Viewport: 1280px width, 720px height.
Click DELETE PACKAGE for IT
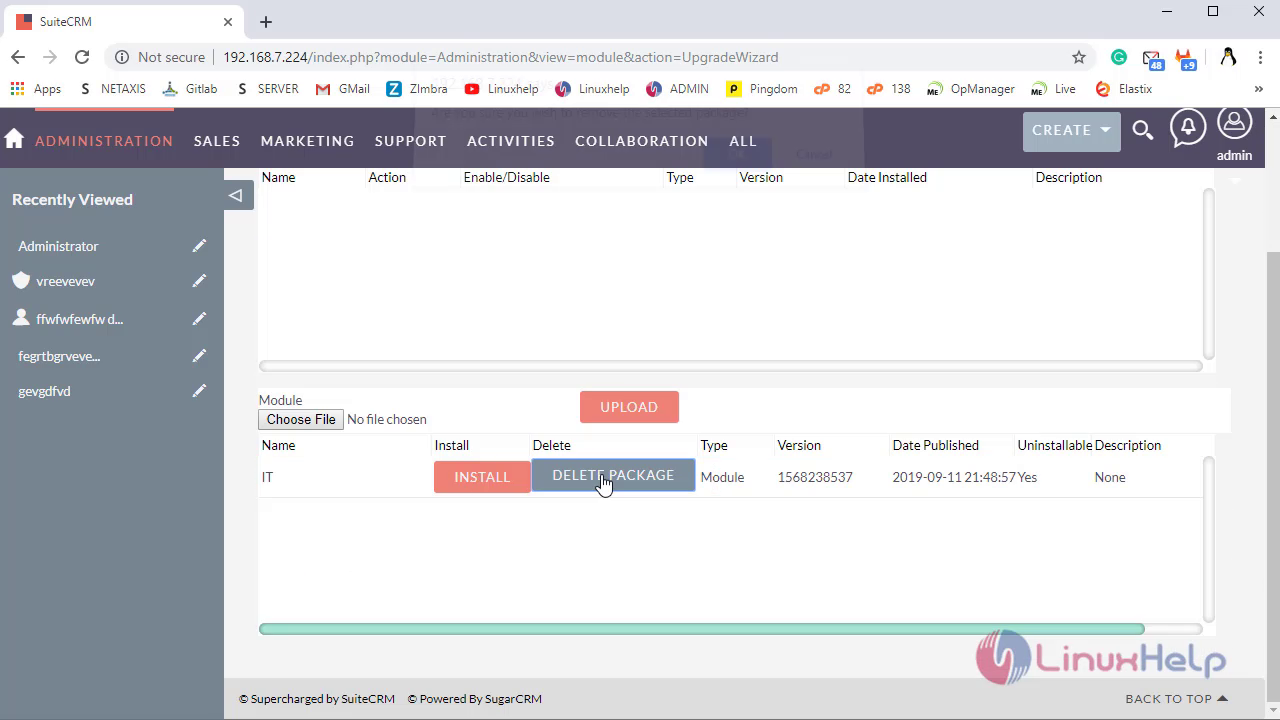[613, 475]
